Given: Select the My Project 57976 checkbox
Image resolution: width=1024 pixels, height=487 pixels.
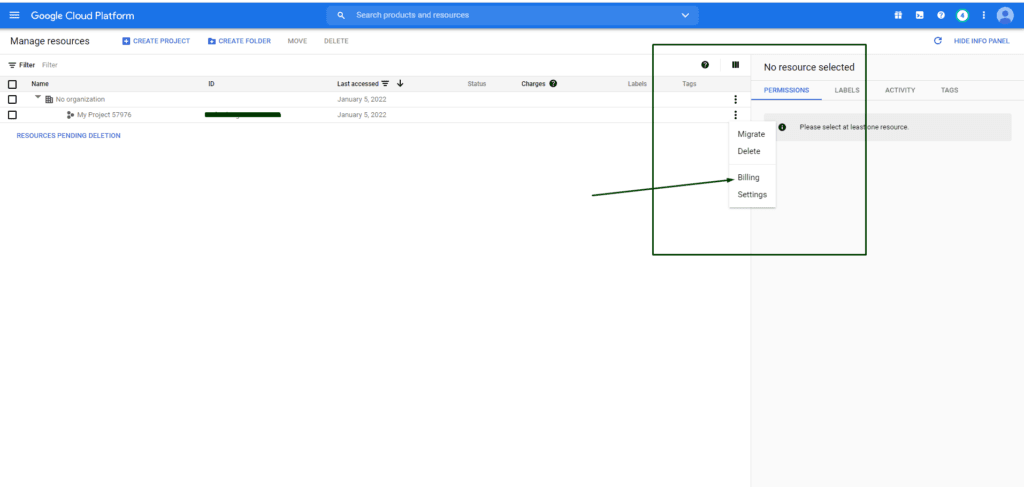Looking at the screenshot, I should (12, 115).
